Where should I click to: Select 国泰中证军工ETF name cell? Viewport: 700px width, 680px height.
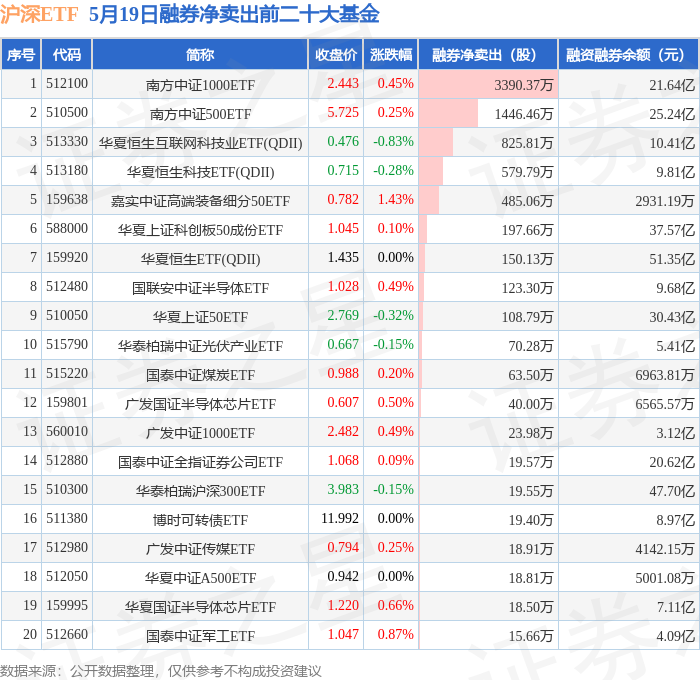pos(200,636)
